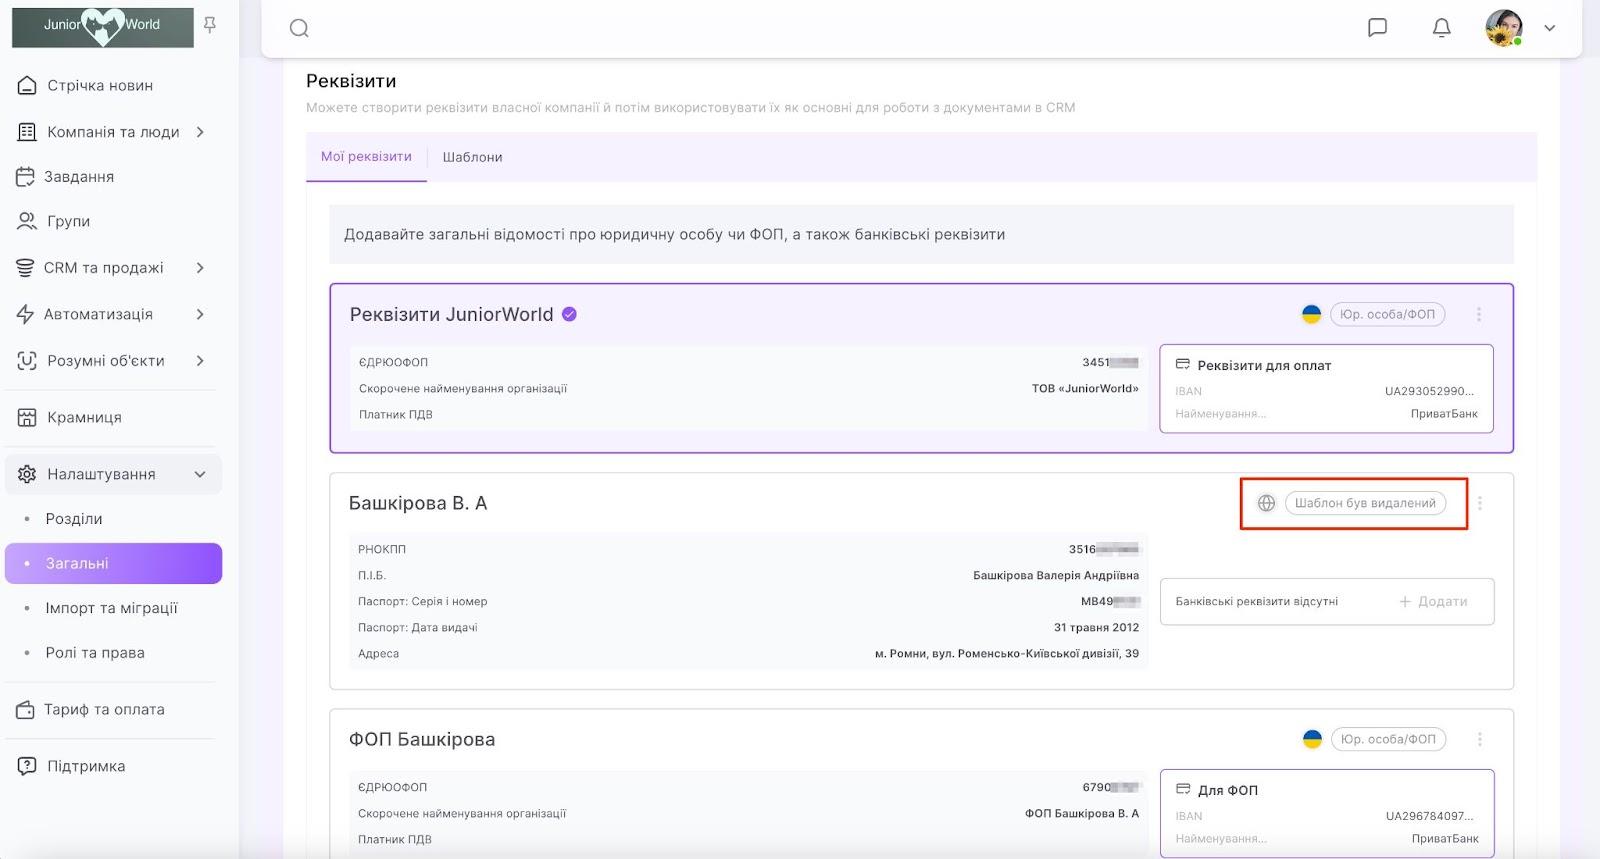Open three-dot menu for Реквізити JuniorWorld
This screenshot has height=859, width=1600.
1479,314
